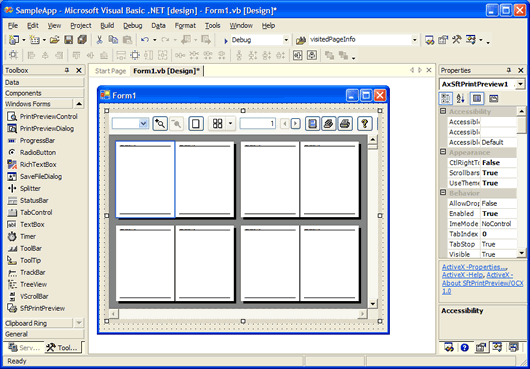Collapse the Appearance property category

(443, 152)
